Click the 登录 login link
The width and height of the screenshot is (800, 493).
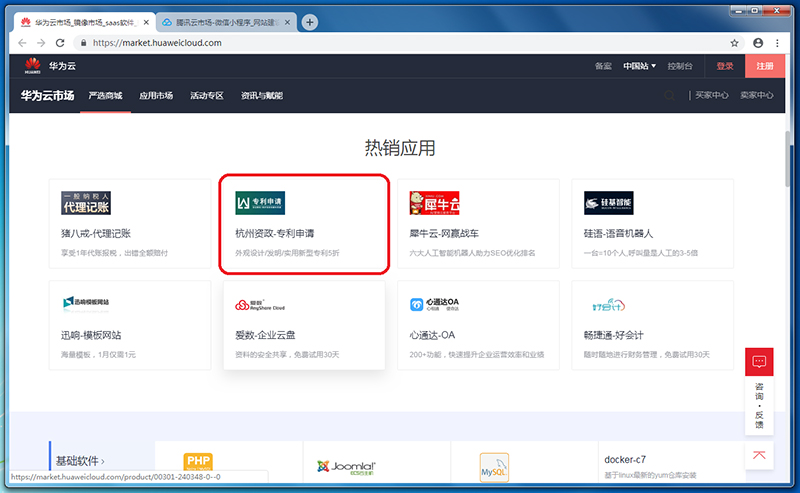click(x=724, y=66)
